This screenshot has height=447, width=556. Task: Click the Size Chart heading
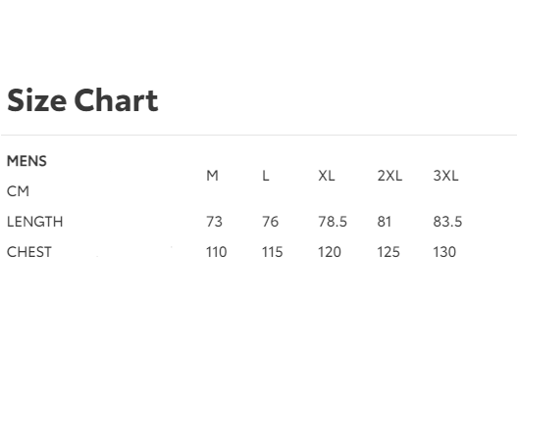[82, 101]
